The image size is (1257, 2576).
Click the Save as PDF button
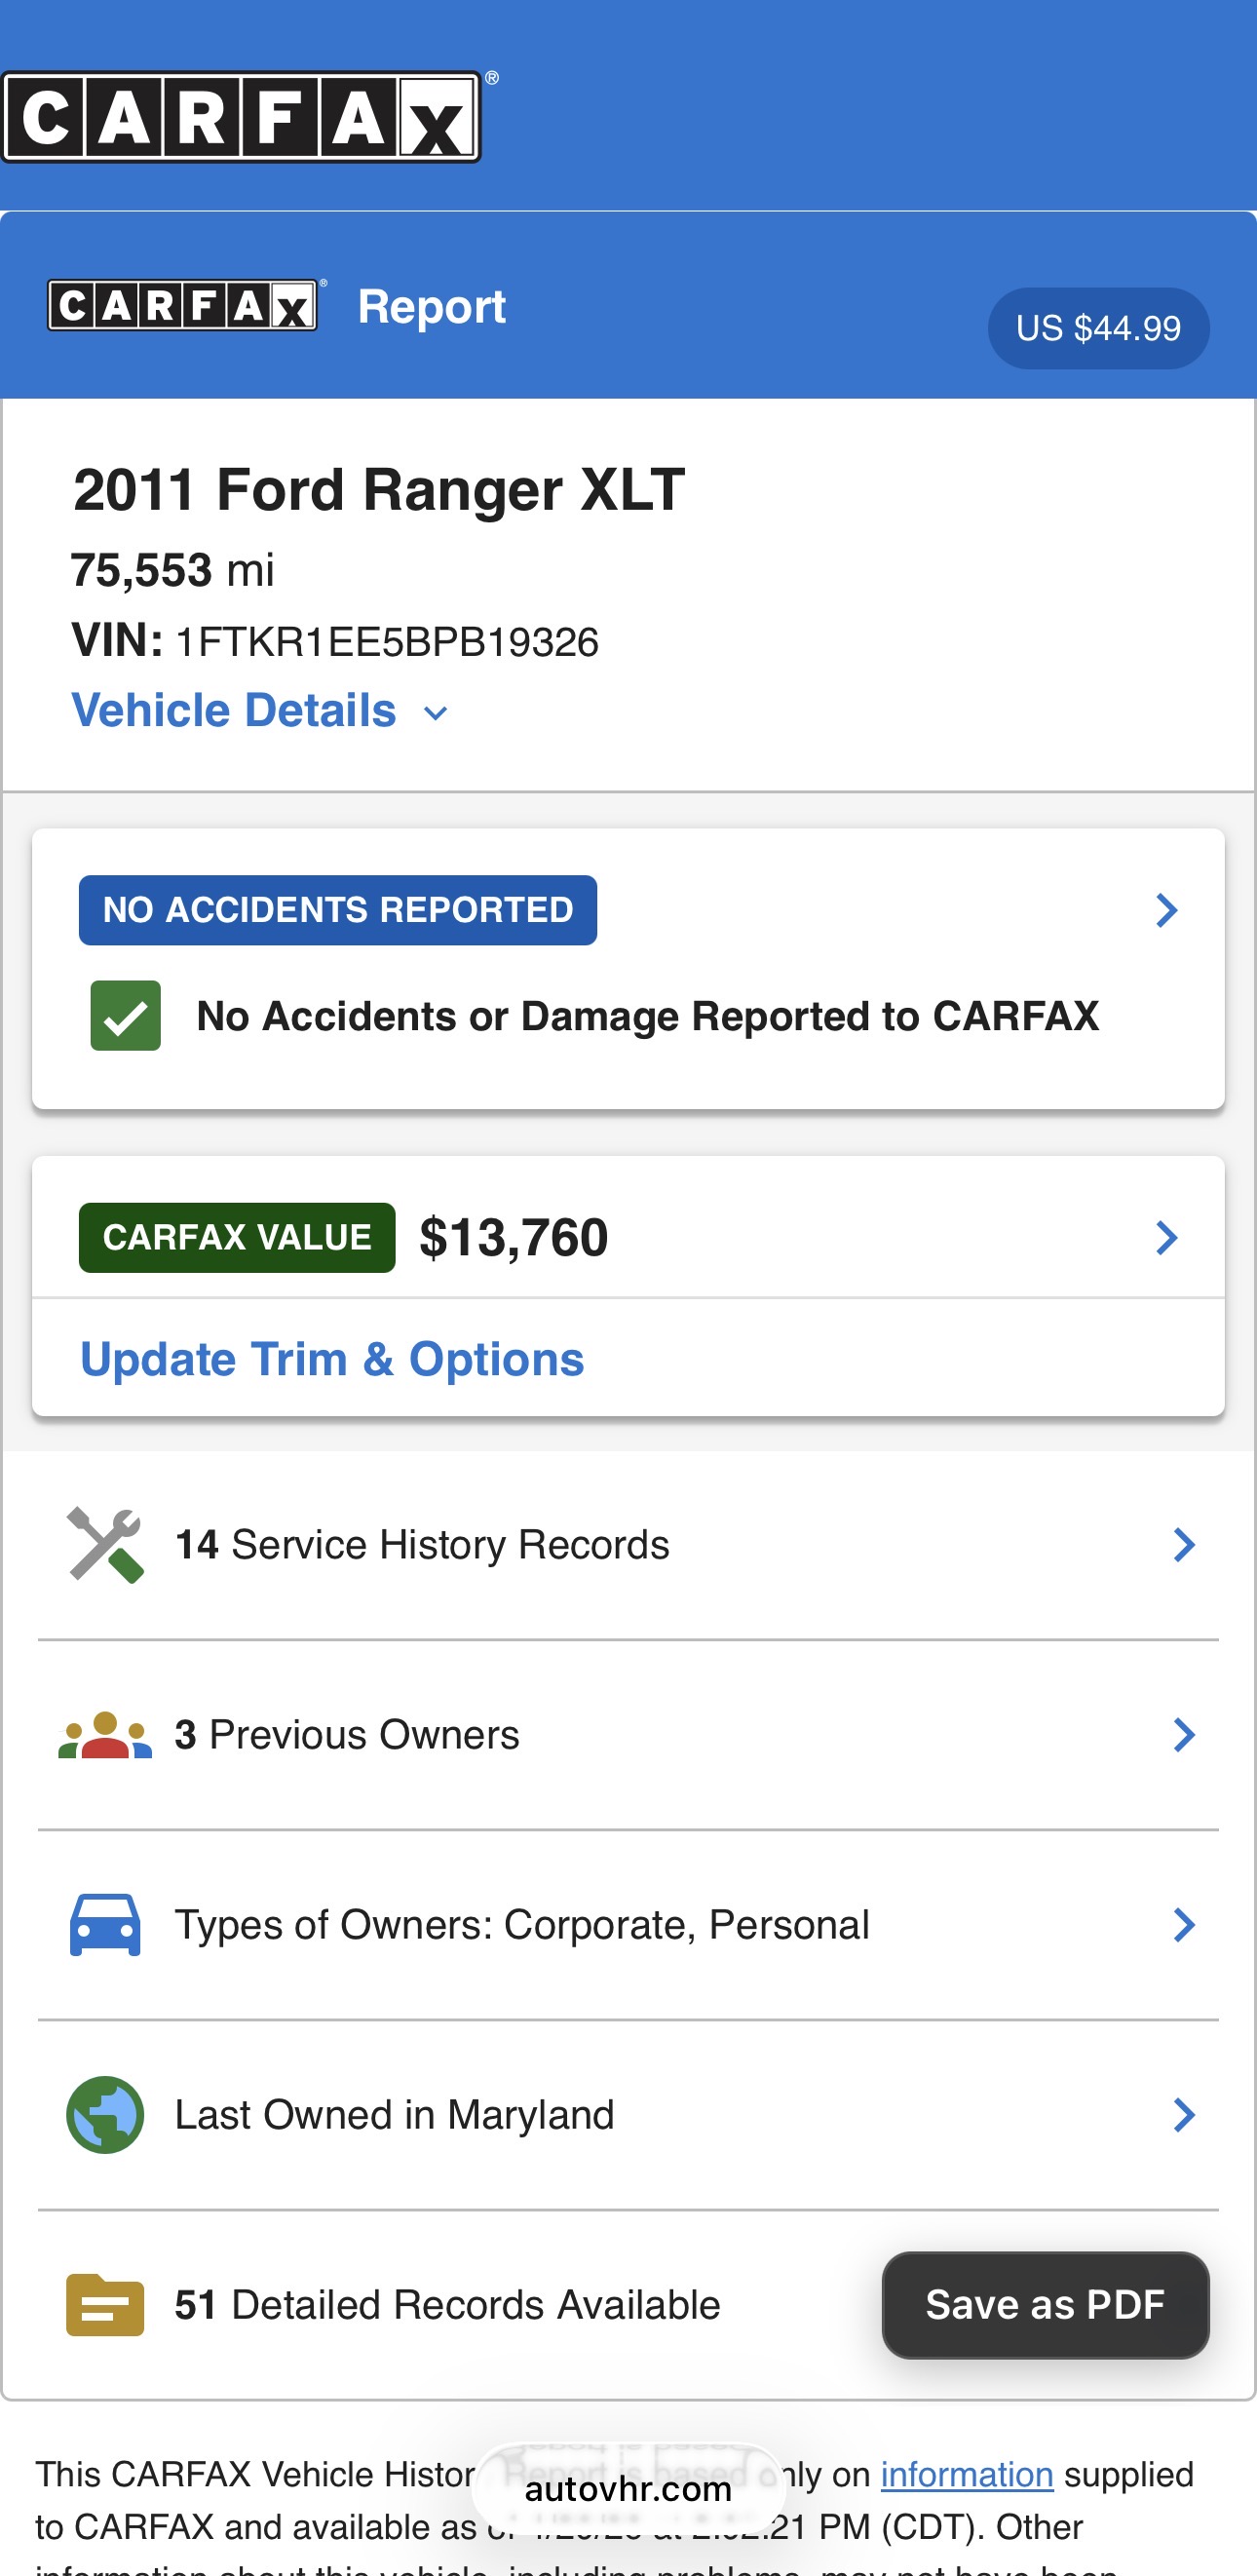(1045, 2305)
